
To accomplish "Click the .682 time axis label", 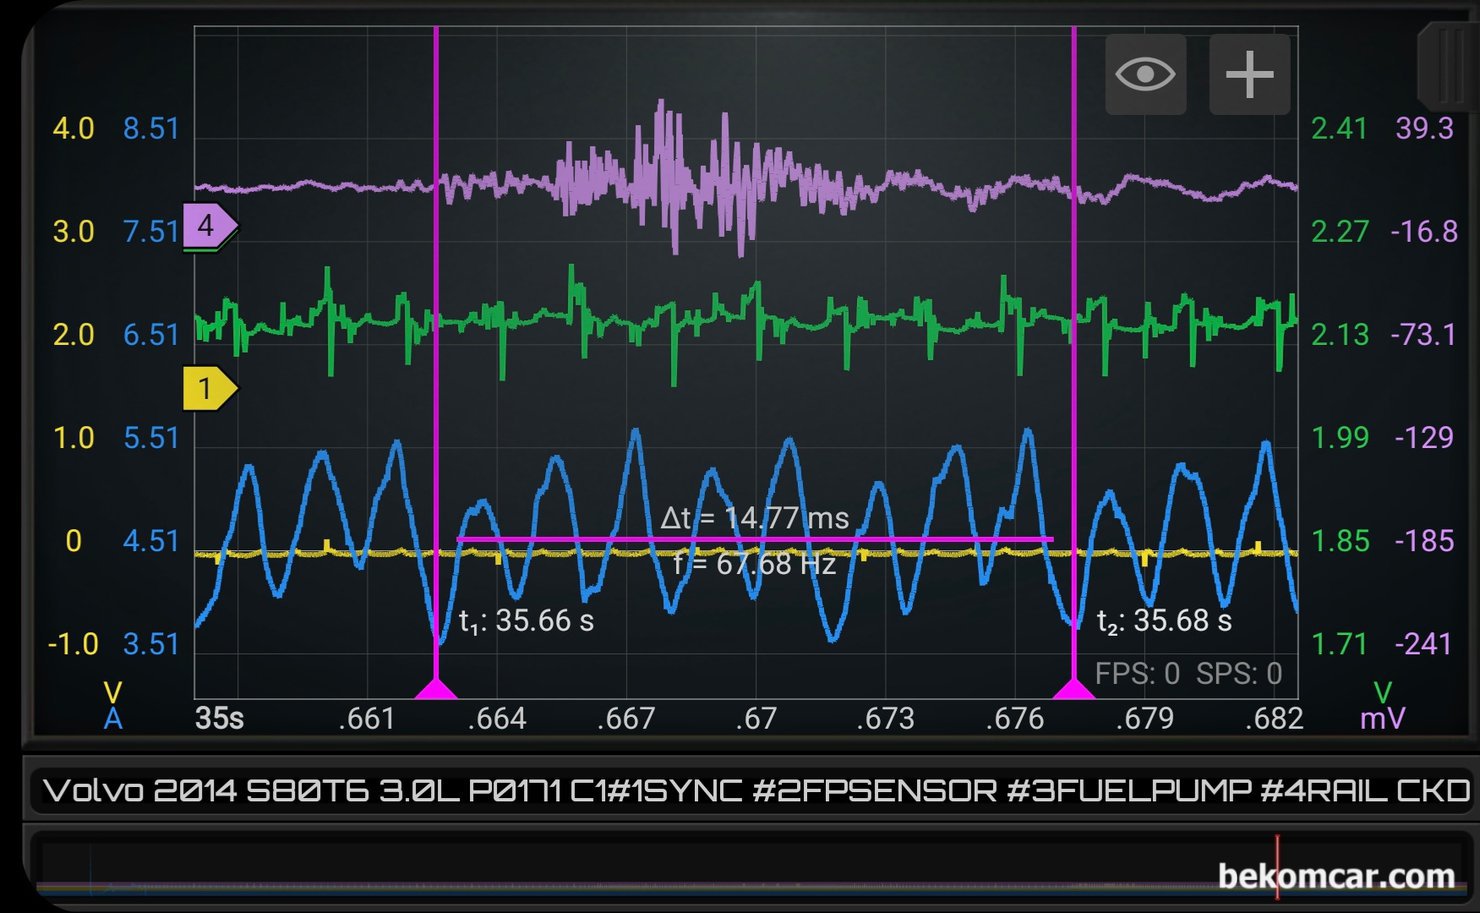I will point(1274,718).
